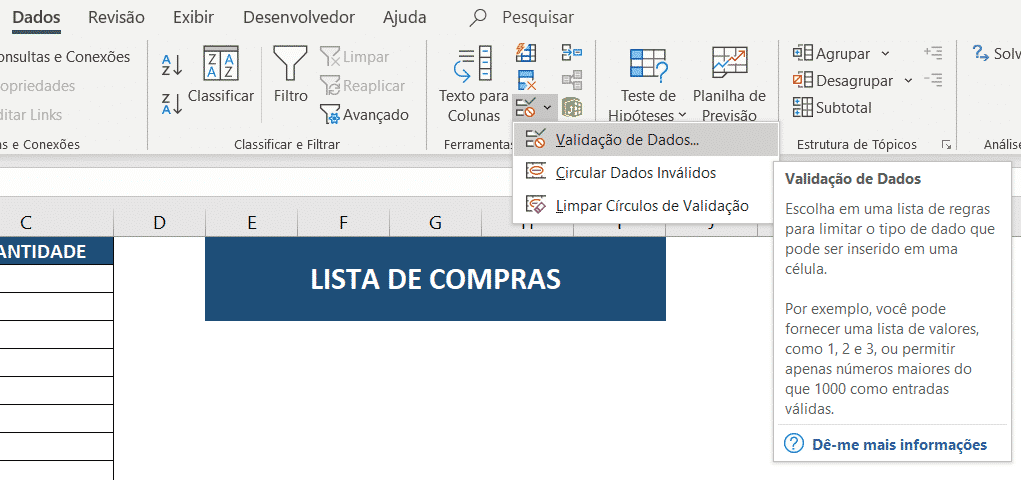Choose Validação de Dados menu entry
This screenshot has width=1021, height=480.
(646, 139)
